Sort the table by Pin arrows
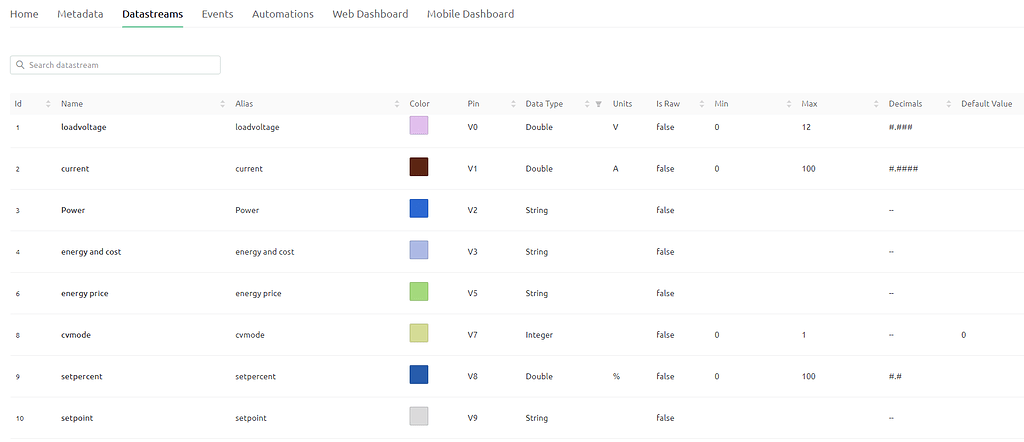This screenshot has height=442, width=1024. 513,104
